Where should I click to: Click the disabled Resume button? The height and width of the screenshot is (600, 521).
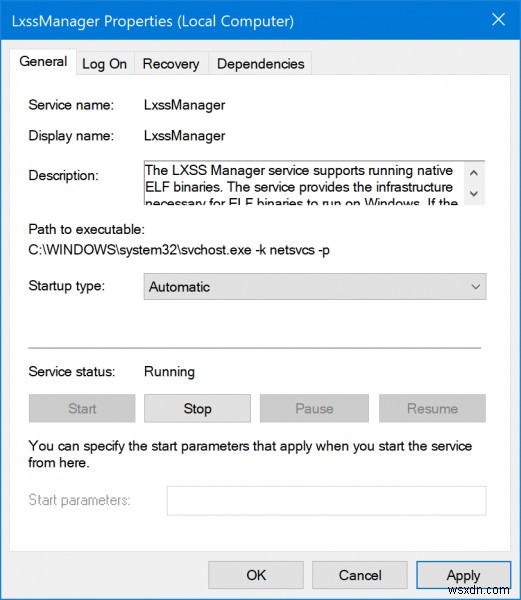coord(432,409)
